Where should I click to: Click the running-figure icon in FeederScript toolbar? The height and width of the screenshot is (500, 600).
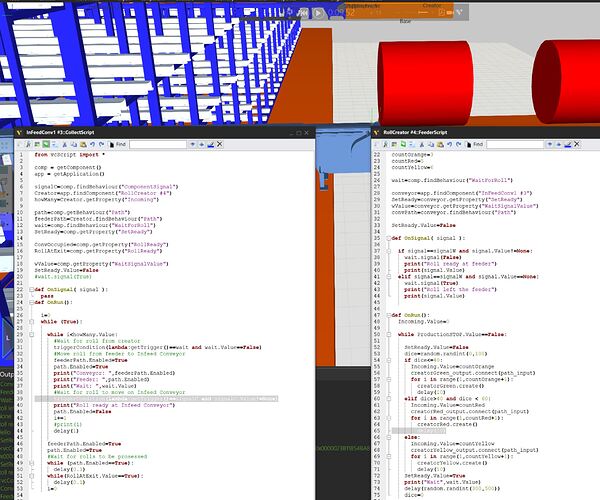coord(386,144)
